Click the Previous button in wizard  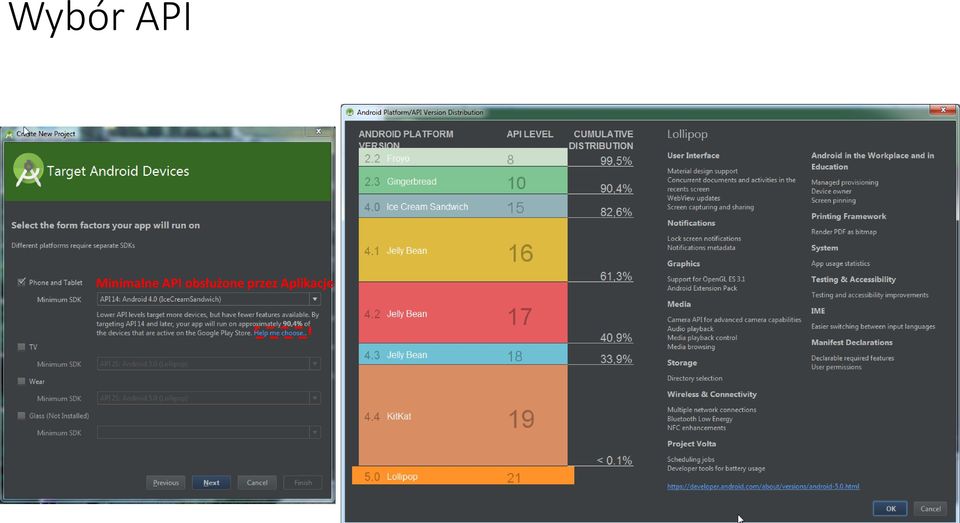166,483
